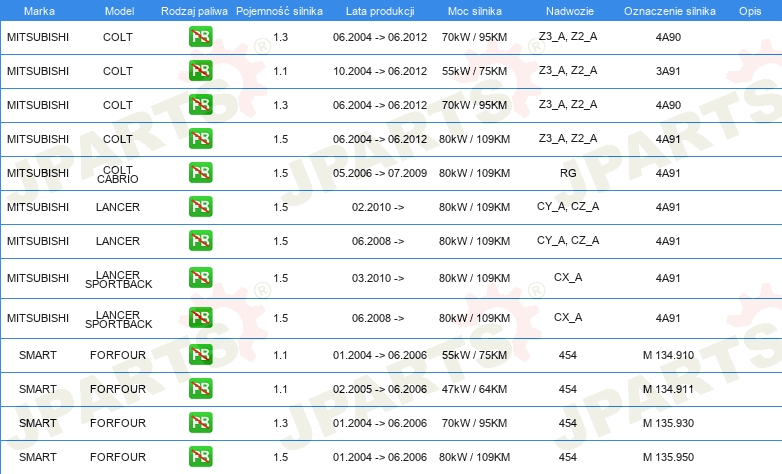Click the Nadwozie column header
The height and width of the screenshot is (474, 782).
click(570, 11)
